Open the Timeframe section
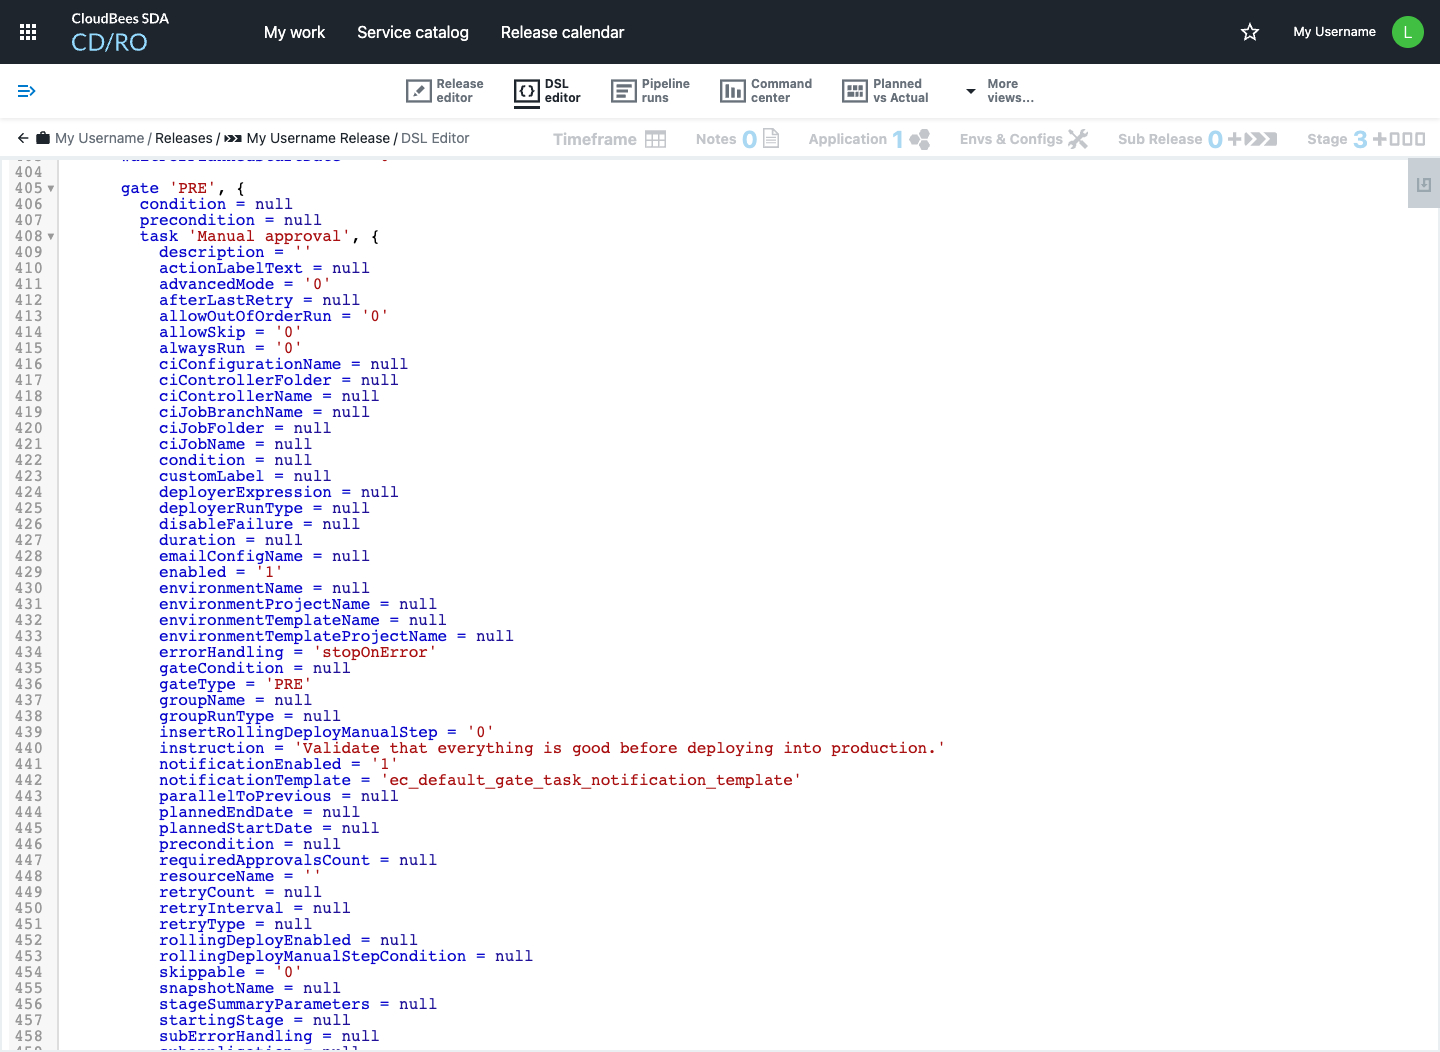This screenshot has width=1440, height=1052. [x=610, y=139]
